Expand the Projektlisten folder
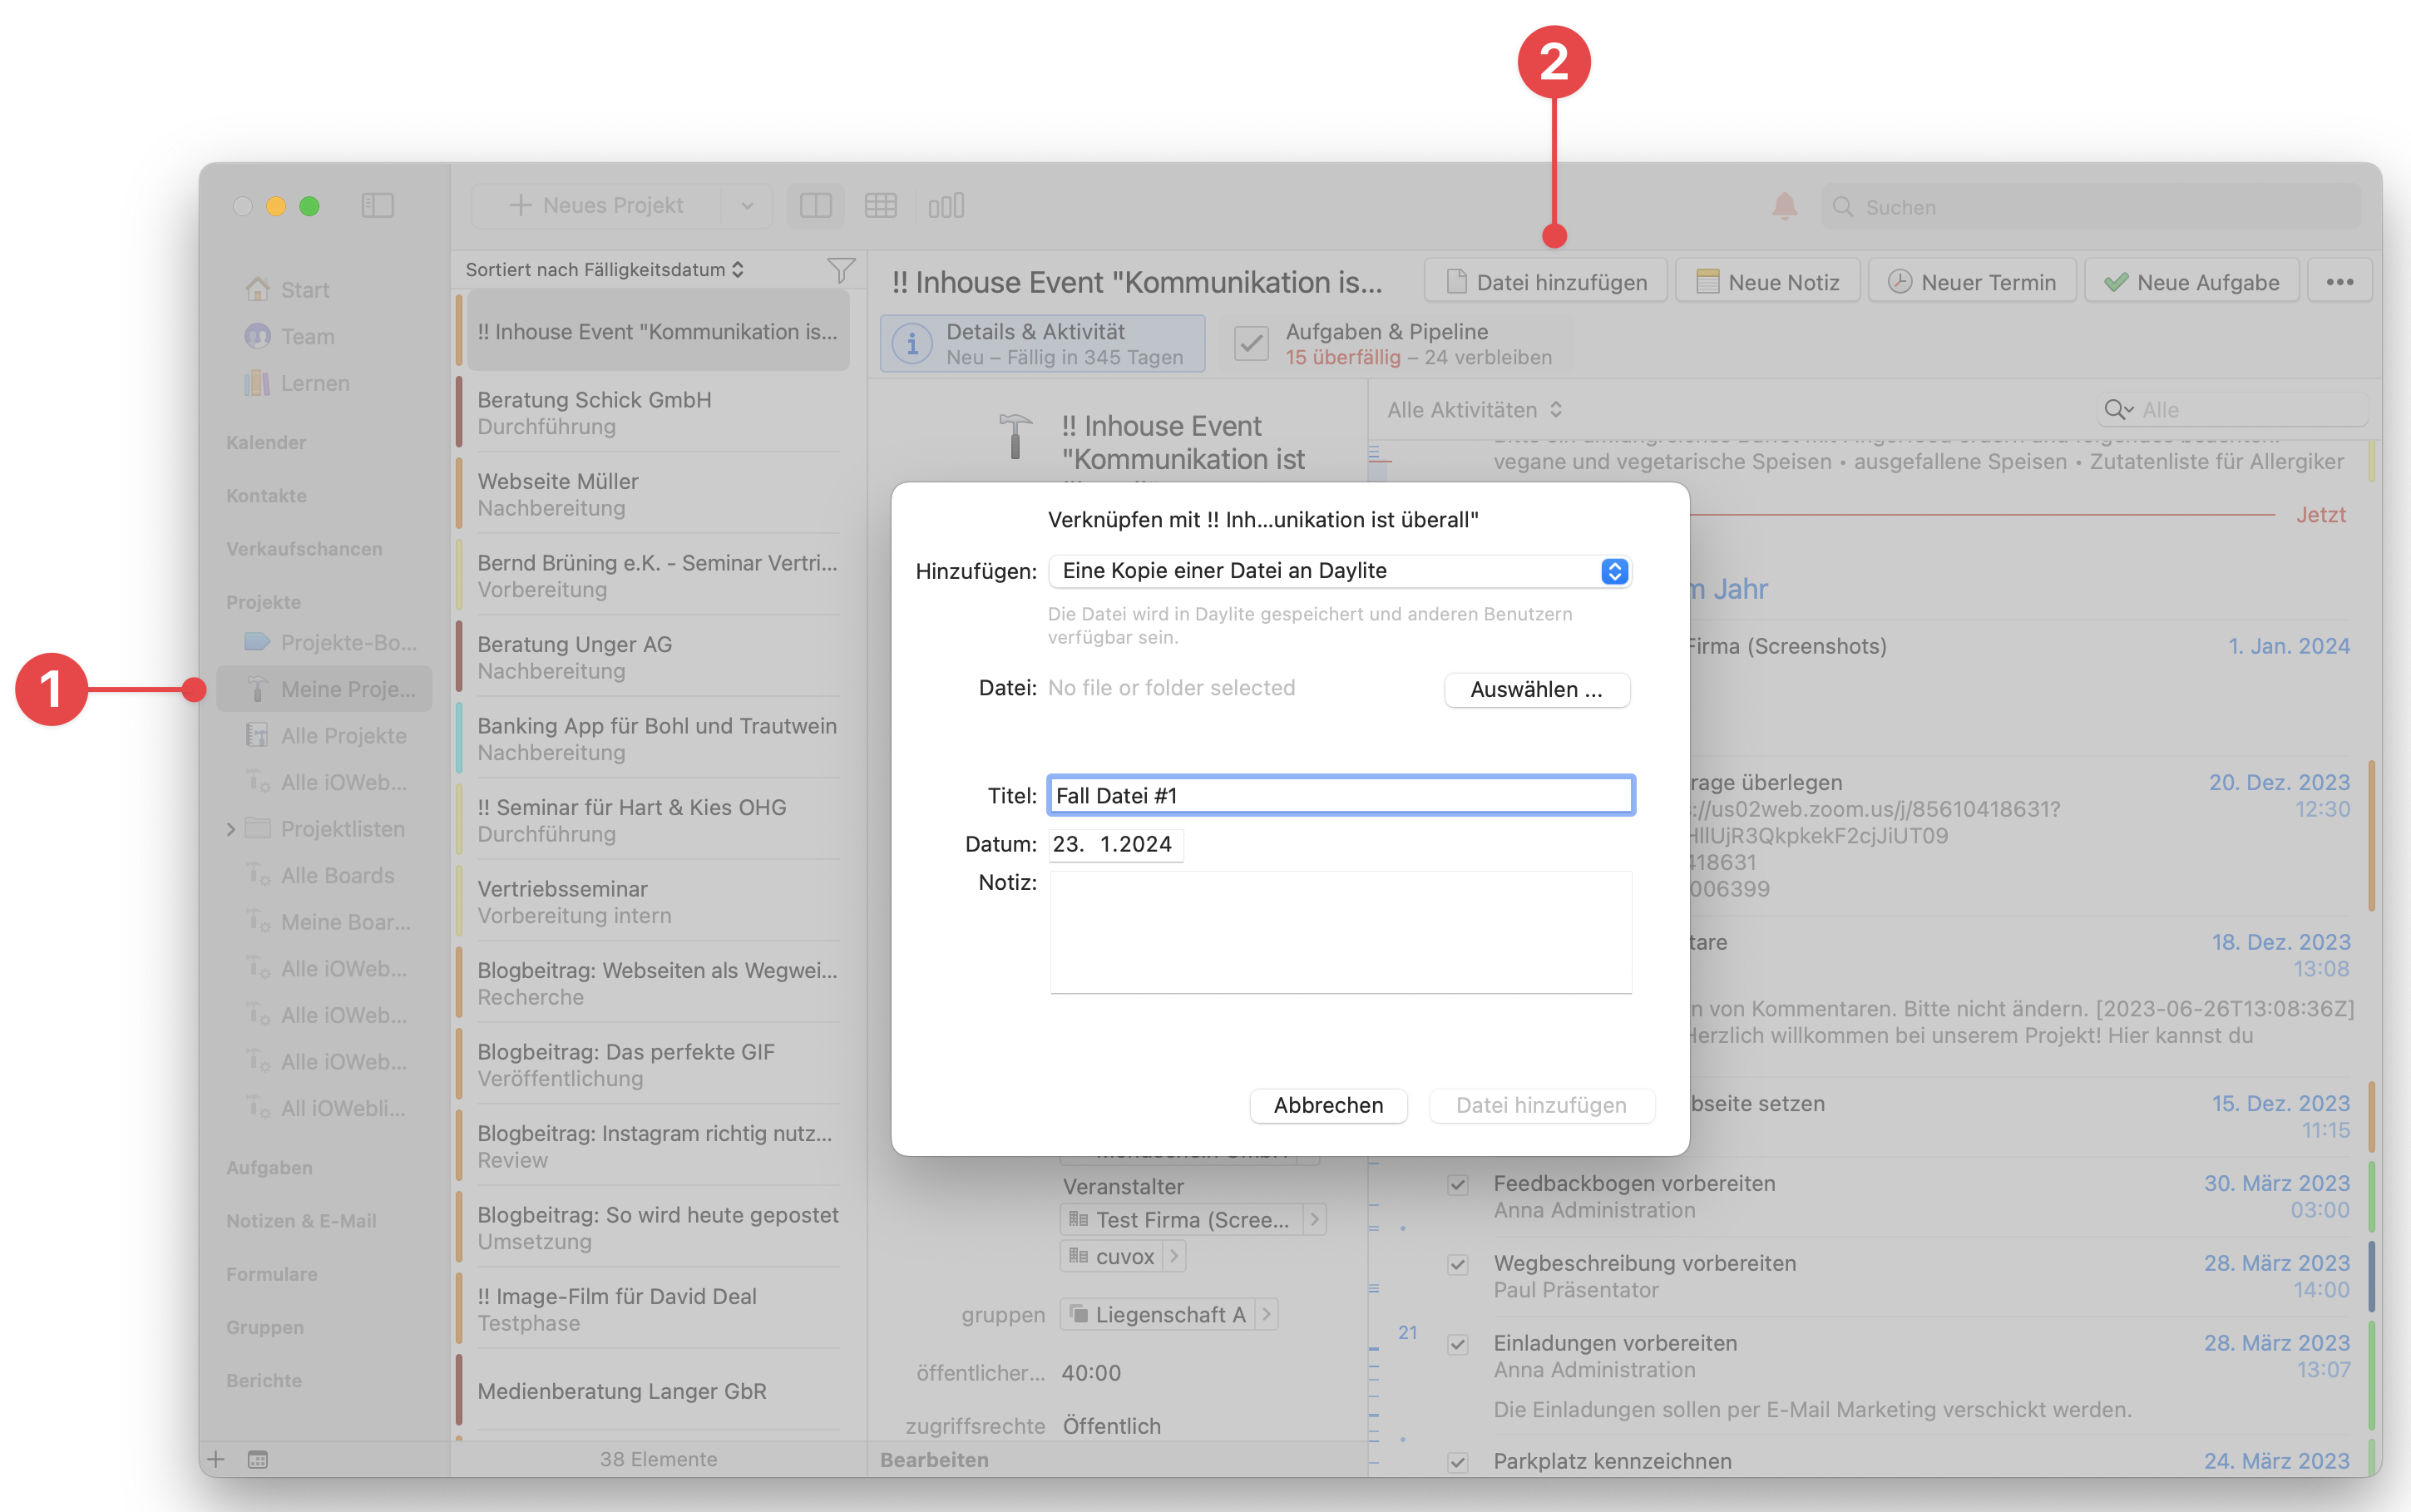The width and height of the screenshot is (2411, 1512). 231,829
